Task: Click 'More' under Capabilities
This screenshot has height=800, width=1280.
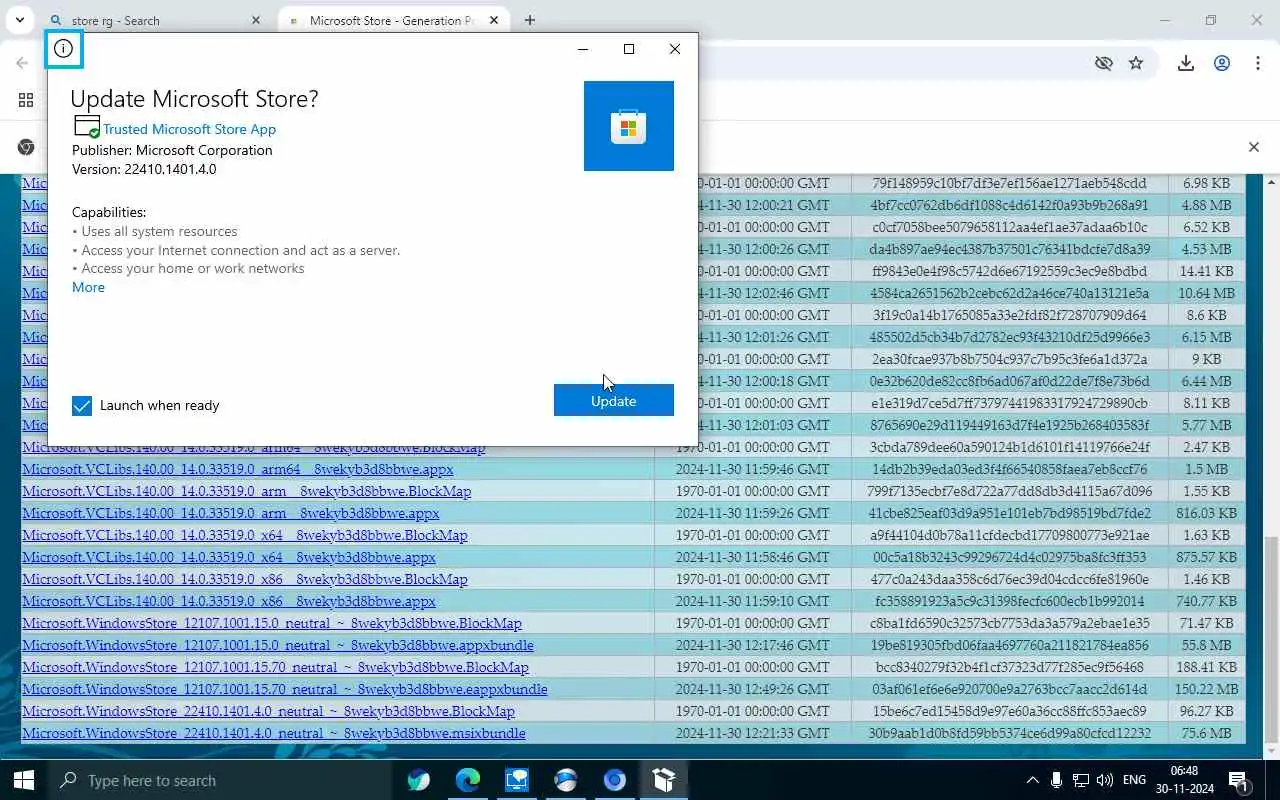Action: coord(88,287)
